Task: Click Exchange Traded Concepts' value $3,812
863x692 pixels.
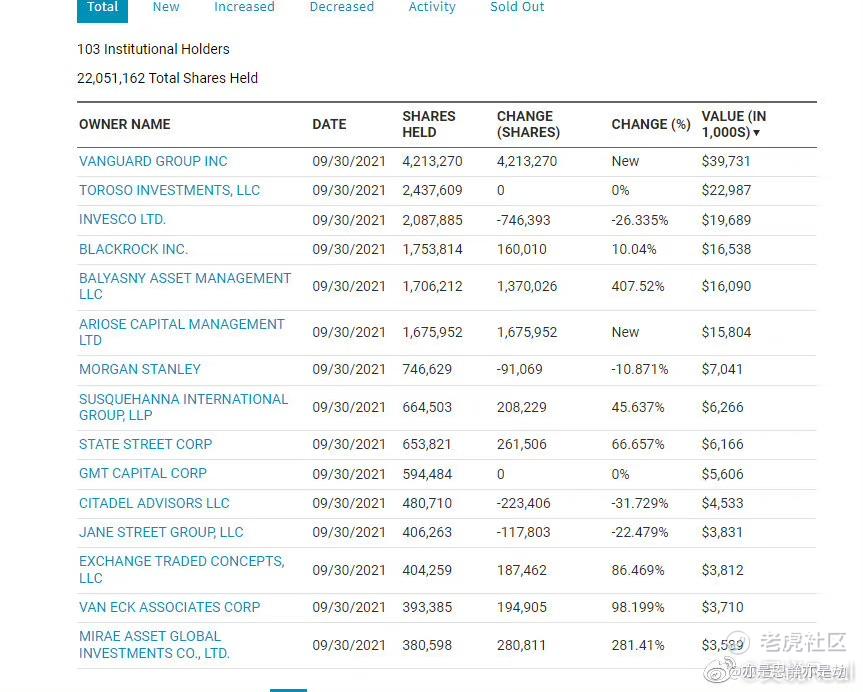Action: pos(722,570)
